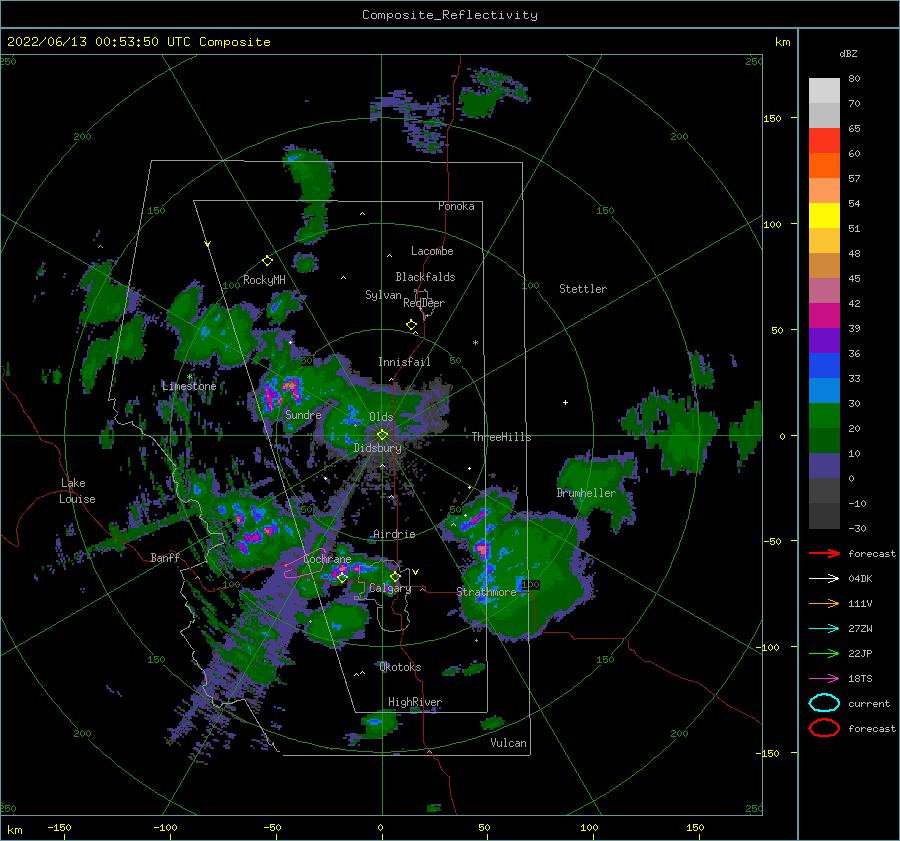
Task: Click the Cochrane label
Action: [x=327, y=559]
